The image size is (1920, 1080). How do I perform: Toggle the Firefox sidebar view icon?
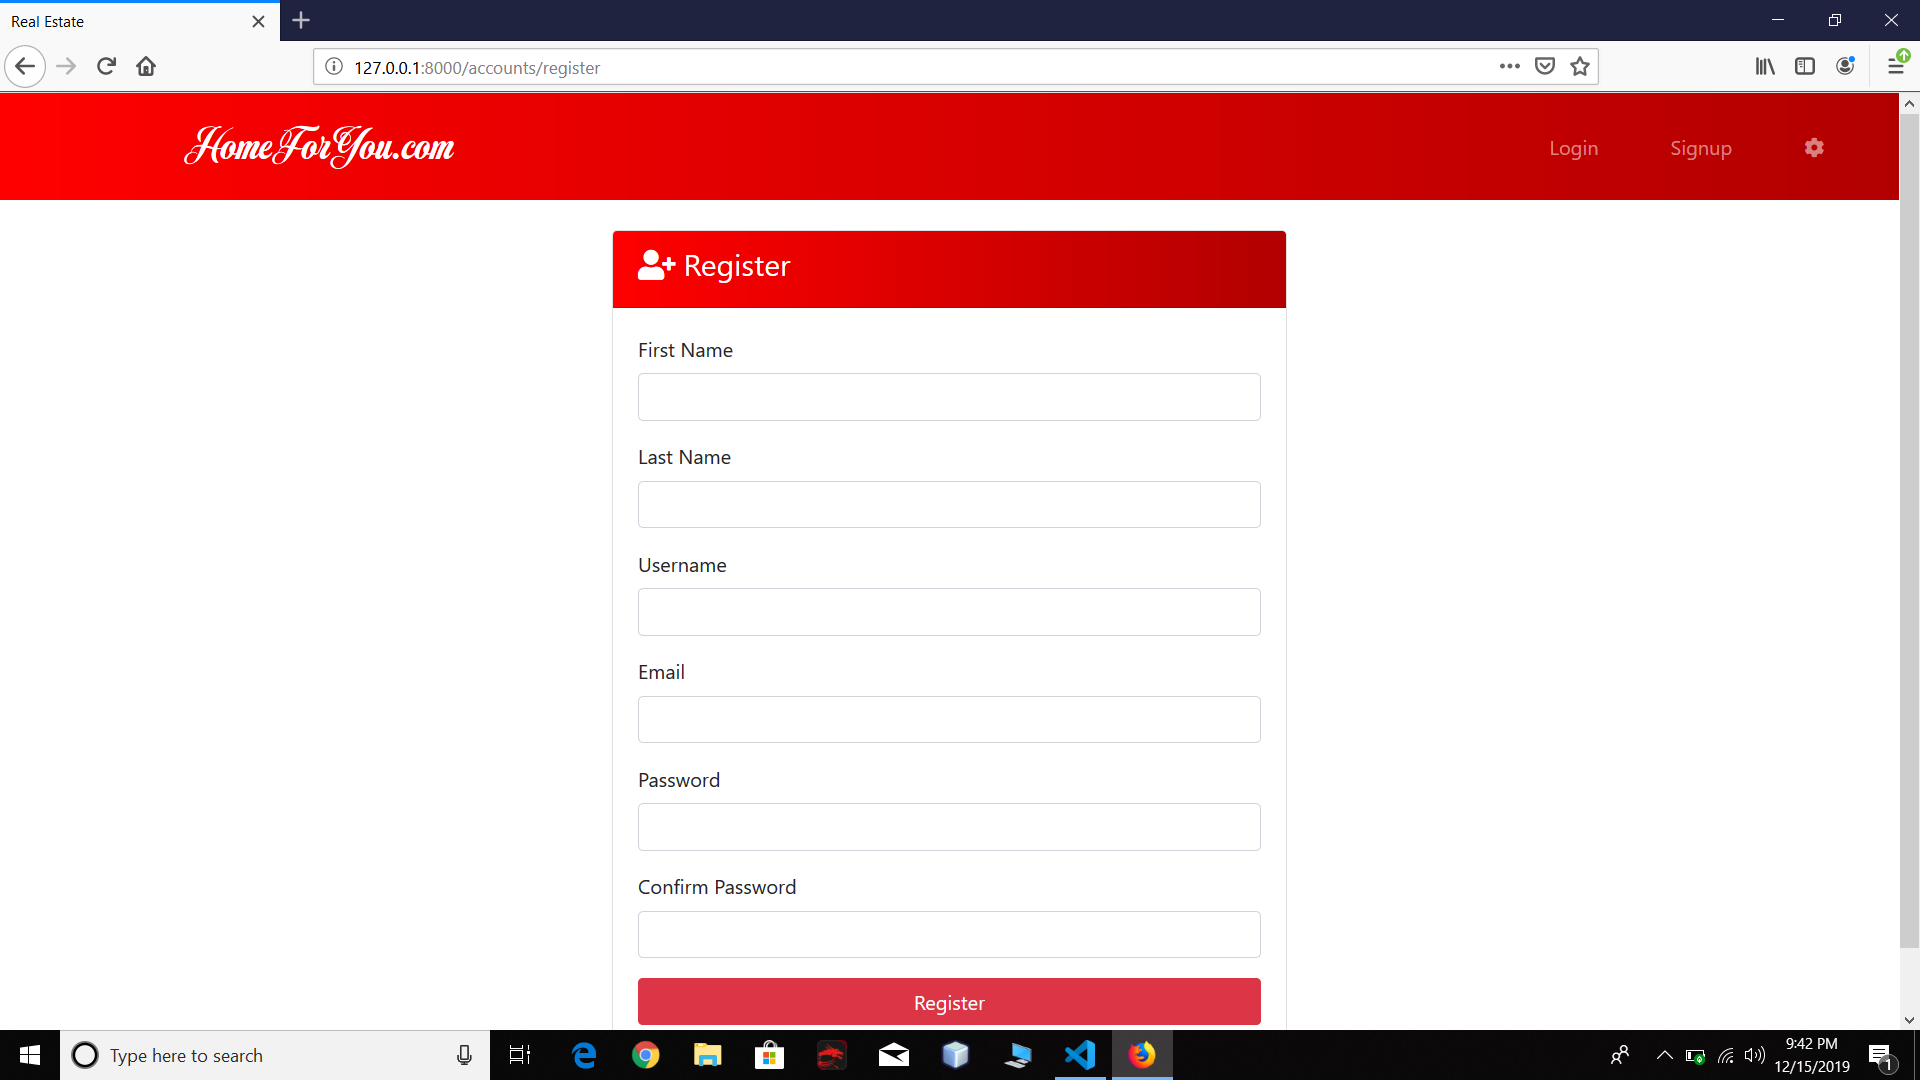tap(1805, 67)
